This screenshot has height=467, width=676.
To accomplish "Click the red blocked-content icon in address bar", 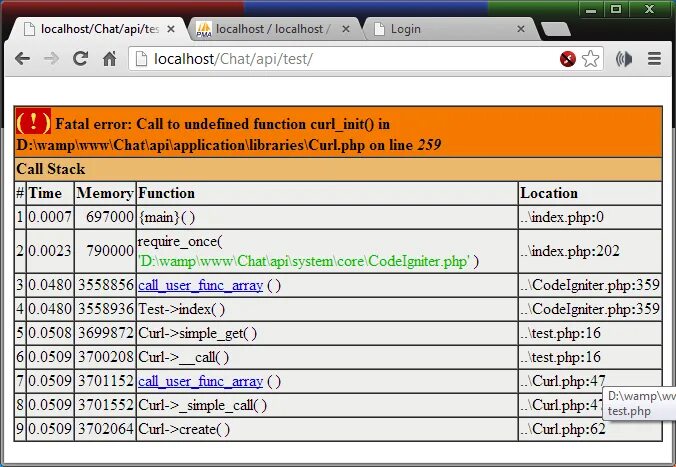I will (x=568, y=59).
